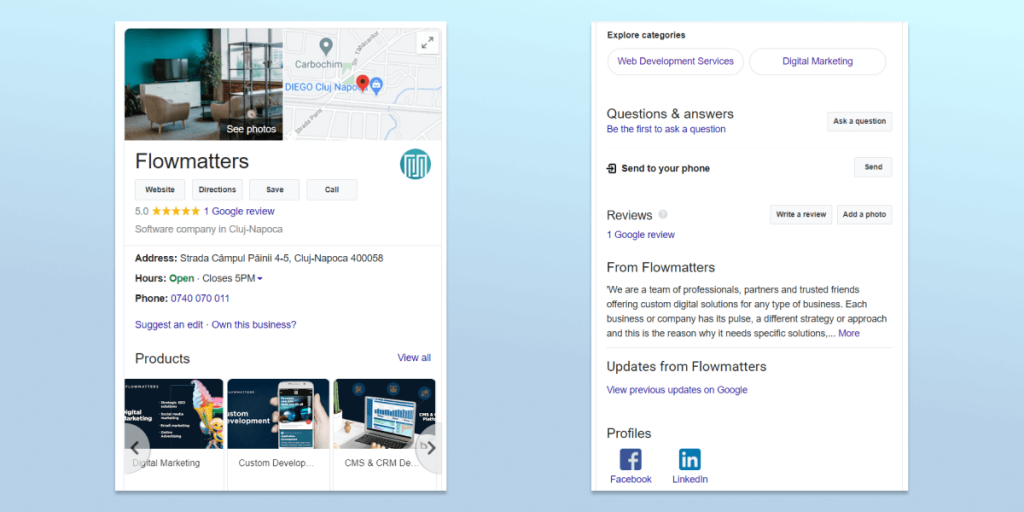Click the Send button
Image resolution: width=1024 pixels, height=512 pixels.
click(x=873, y=167)
